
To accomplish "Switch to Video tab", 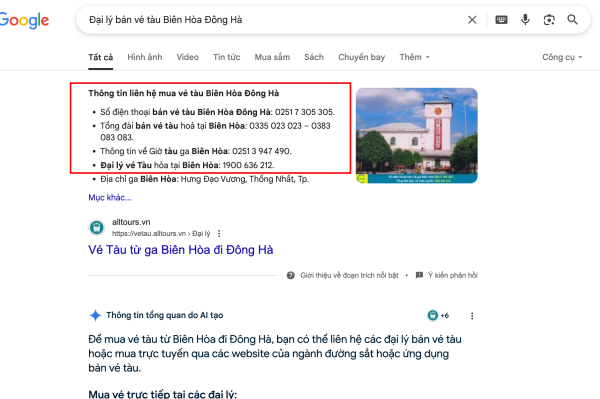I will tap(188, 57).
